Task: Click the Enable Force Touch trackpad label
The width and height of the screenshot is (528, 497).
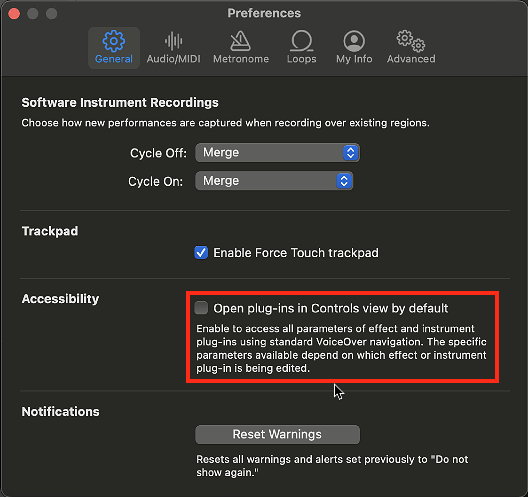Action: 296,253
